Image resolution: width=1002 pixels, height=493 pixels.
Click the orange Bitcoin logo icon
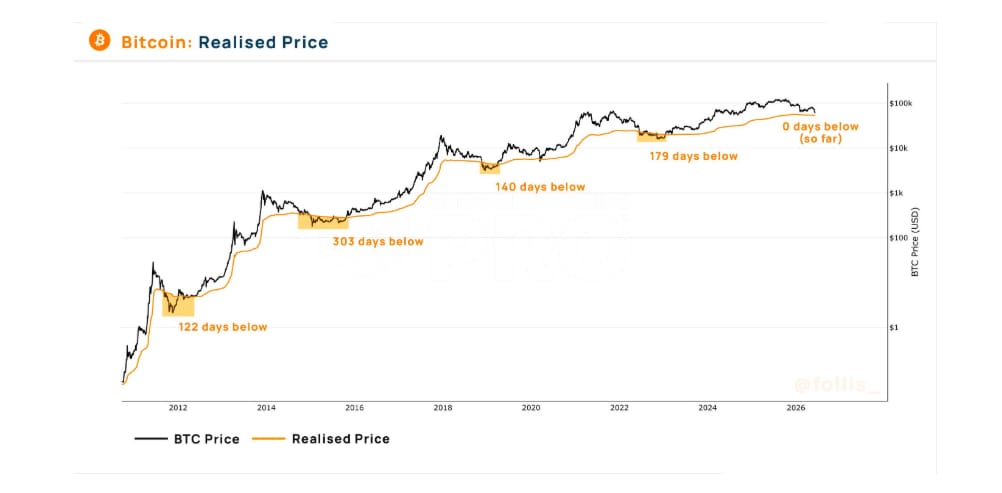pyautogui.click(x=100, y=40)
